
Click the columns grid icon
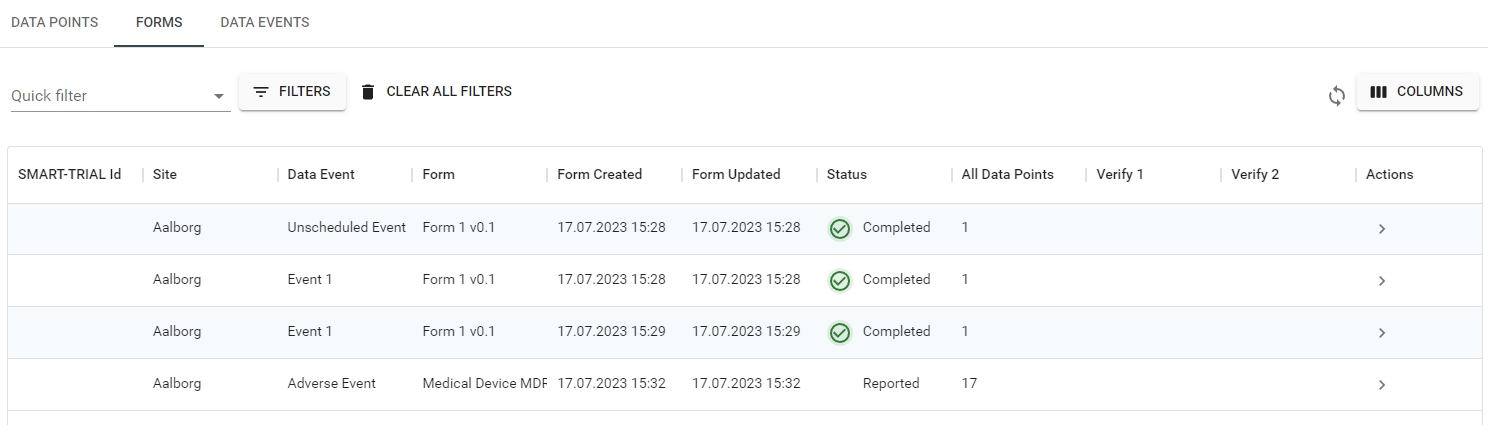[1378, 92]
